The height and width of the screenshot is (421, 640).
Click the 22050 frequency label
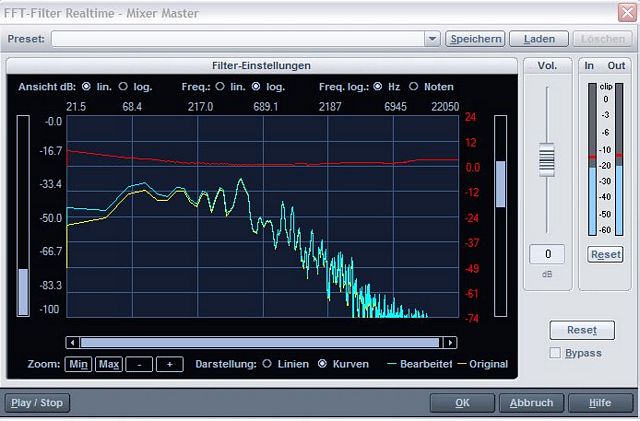tap(445, 107)
